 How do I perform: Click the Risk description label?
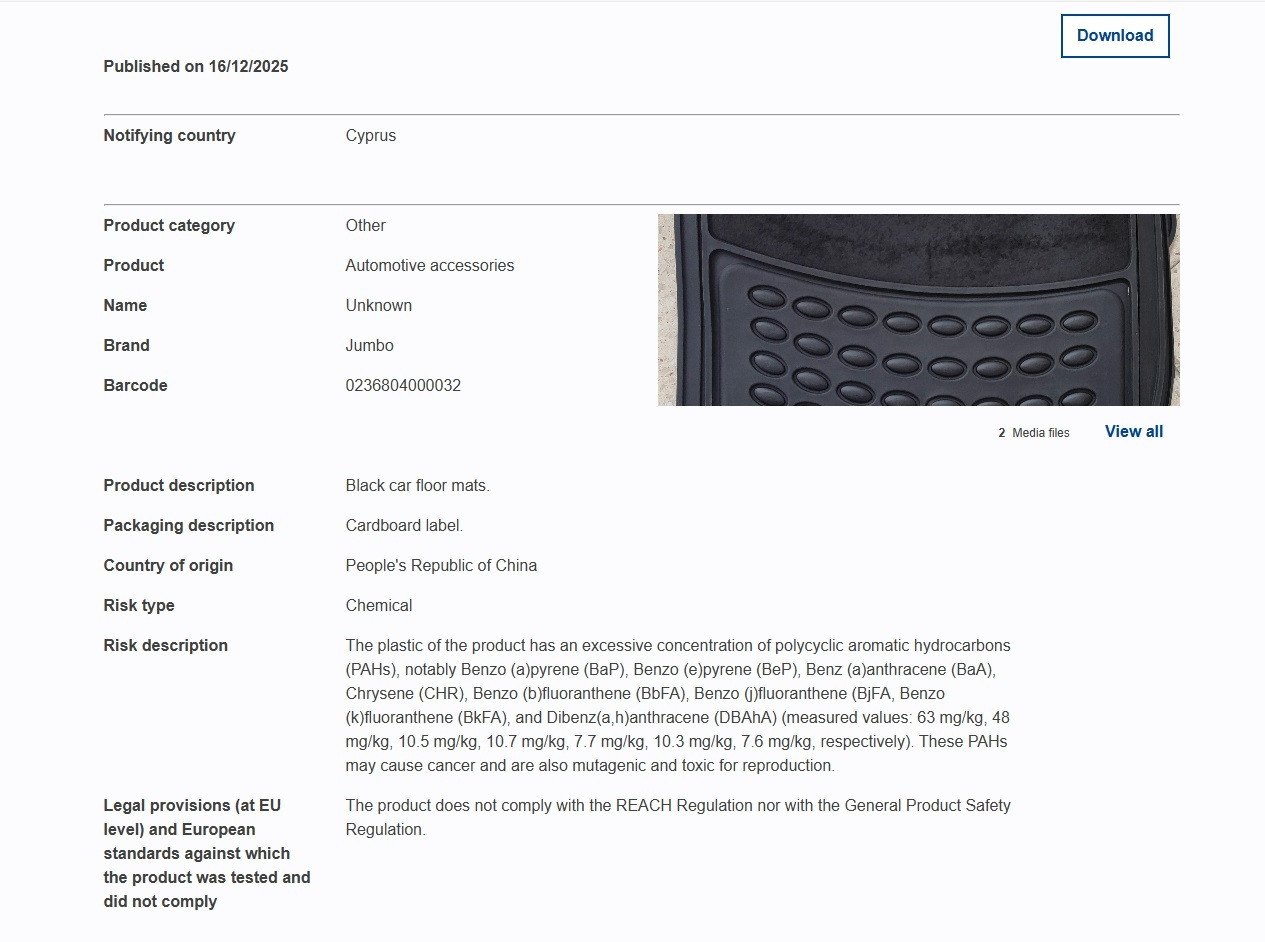pyautogui.click(x=166, y=646)
